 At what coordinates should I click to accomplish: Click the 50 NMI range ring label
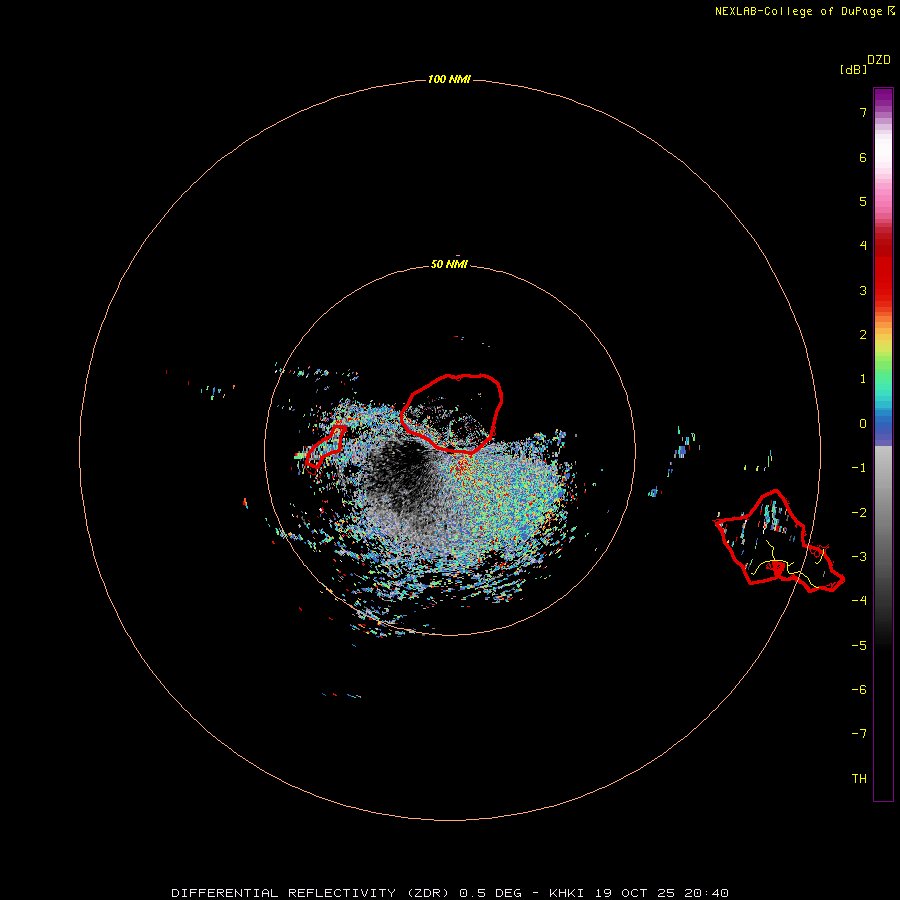(449, 265)
